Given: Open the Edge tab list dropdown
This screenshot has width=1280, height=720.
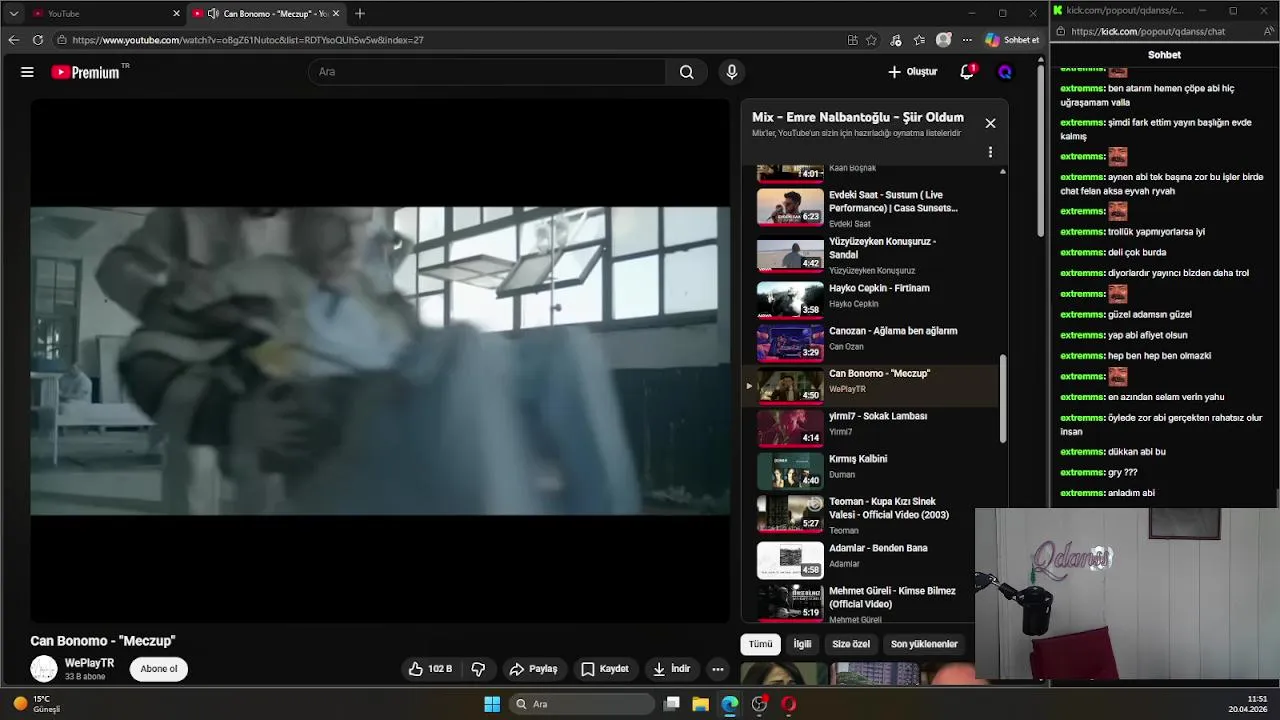Looking at the screenshot, I should pos(13,13).
